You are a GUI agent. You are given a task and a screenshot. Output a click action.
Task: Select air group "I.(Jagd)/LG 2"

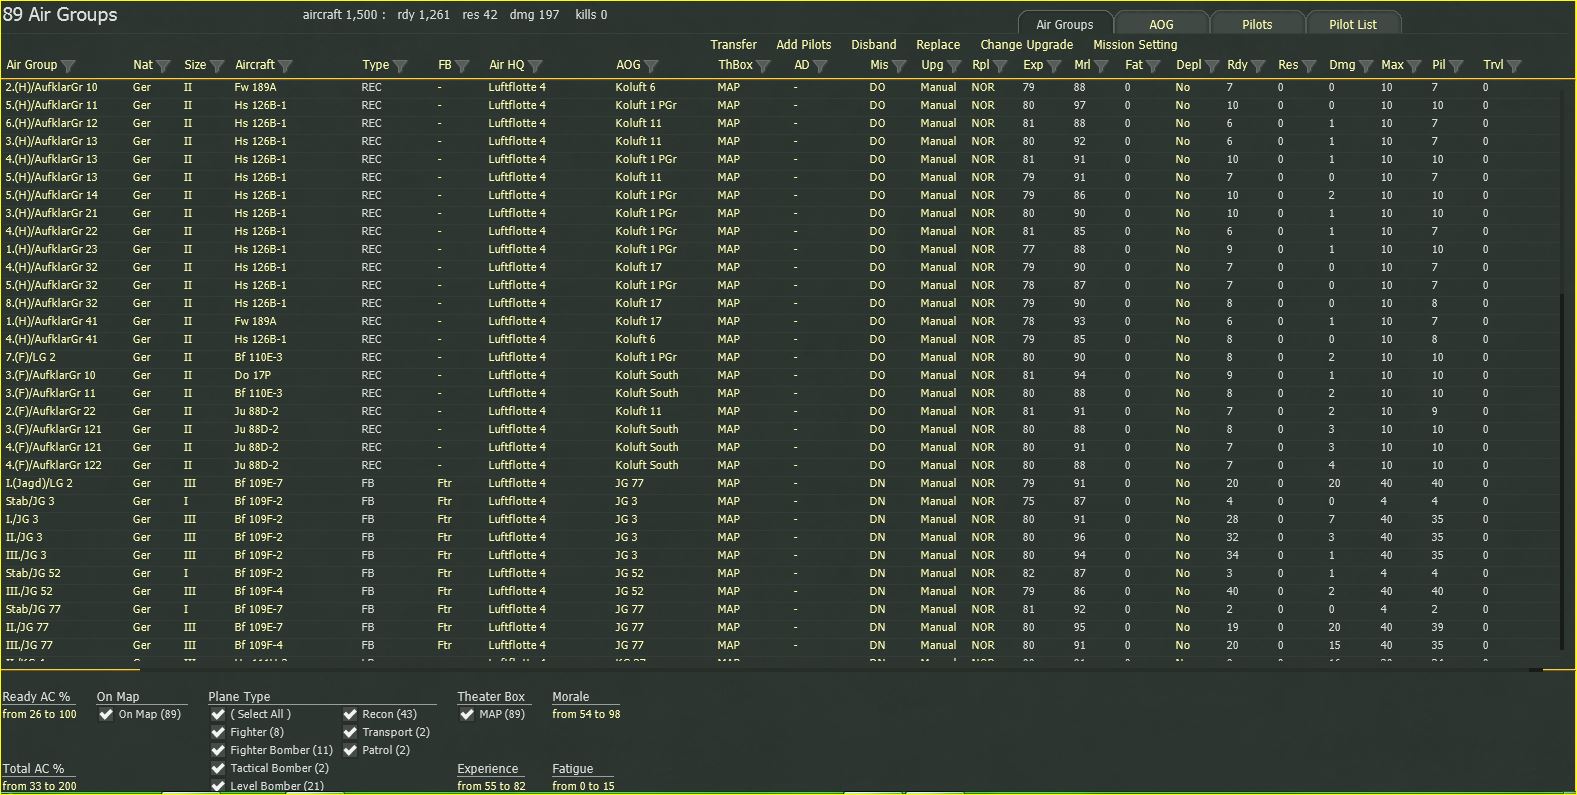(x=39, y=484)
